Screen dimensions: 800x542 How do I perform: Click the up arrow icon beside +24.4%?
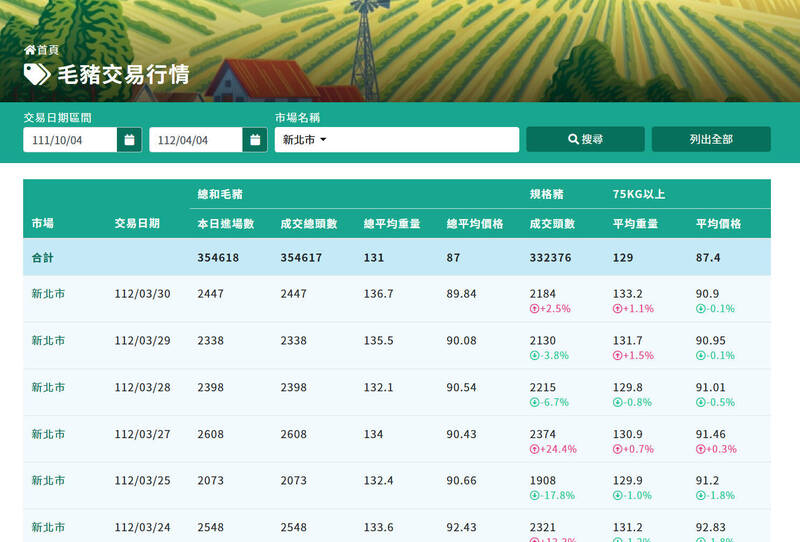pyautogui.click(x=535, y=449)
